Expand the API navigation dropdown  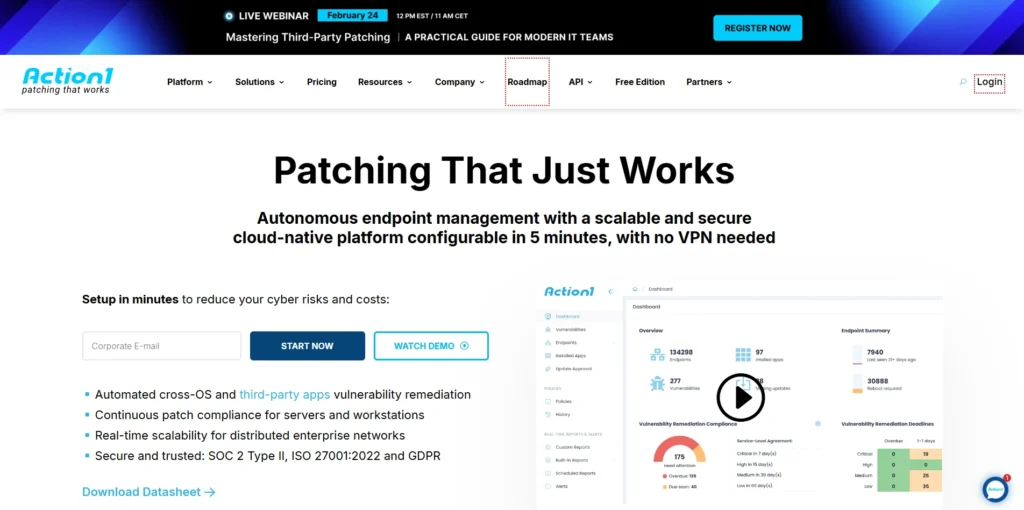pyautogui.click(x=580, y=82)
